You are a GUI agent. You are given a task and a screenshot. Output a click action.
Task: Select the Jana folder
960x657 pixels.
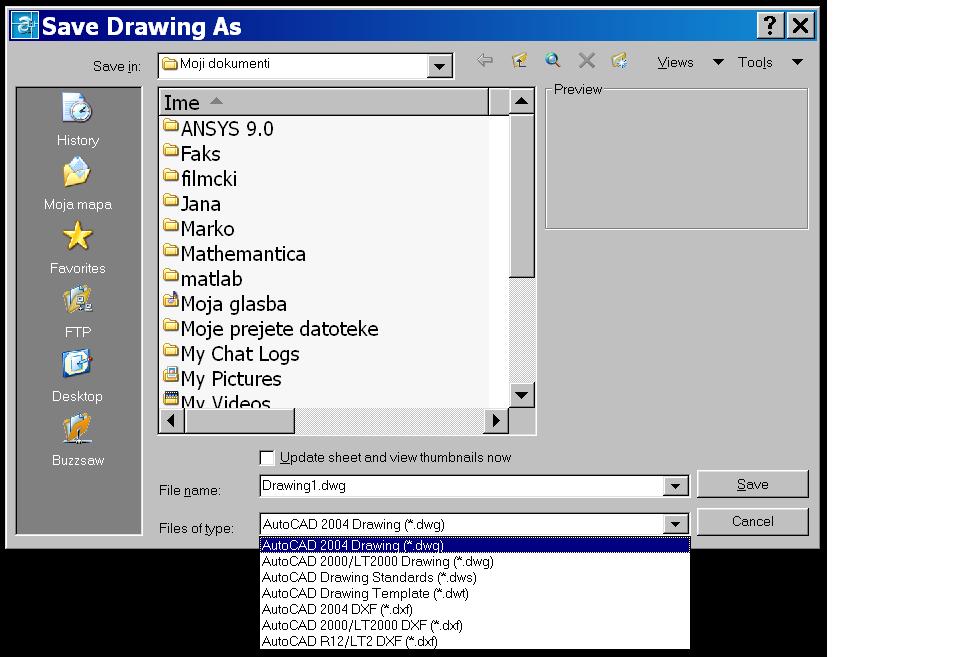click(x=192, y=204)
